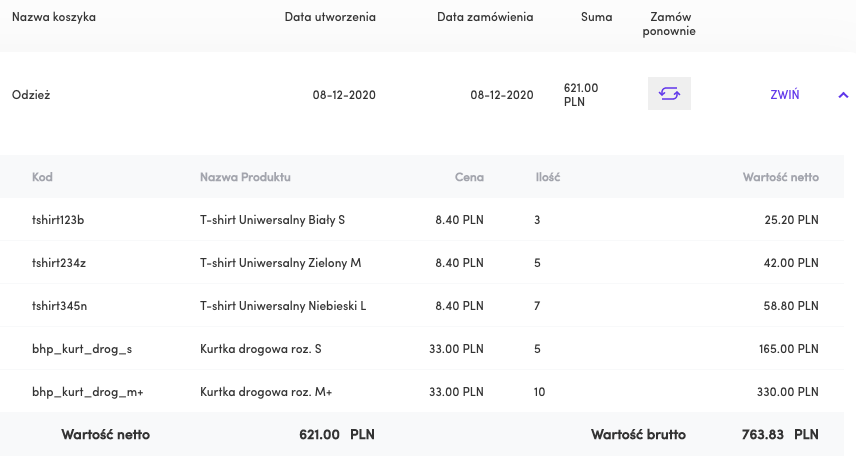Click the Nazwa koszyka column header
The image size is (856, 459).
tap(54, 17)
